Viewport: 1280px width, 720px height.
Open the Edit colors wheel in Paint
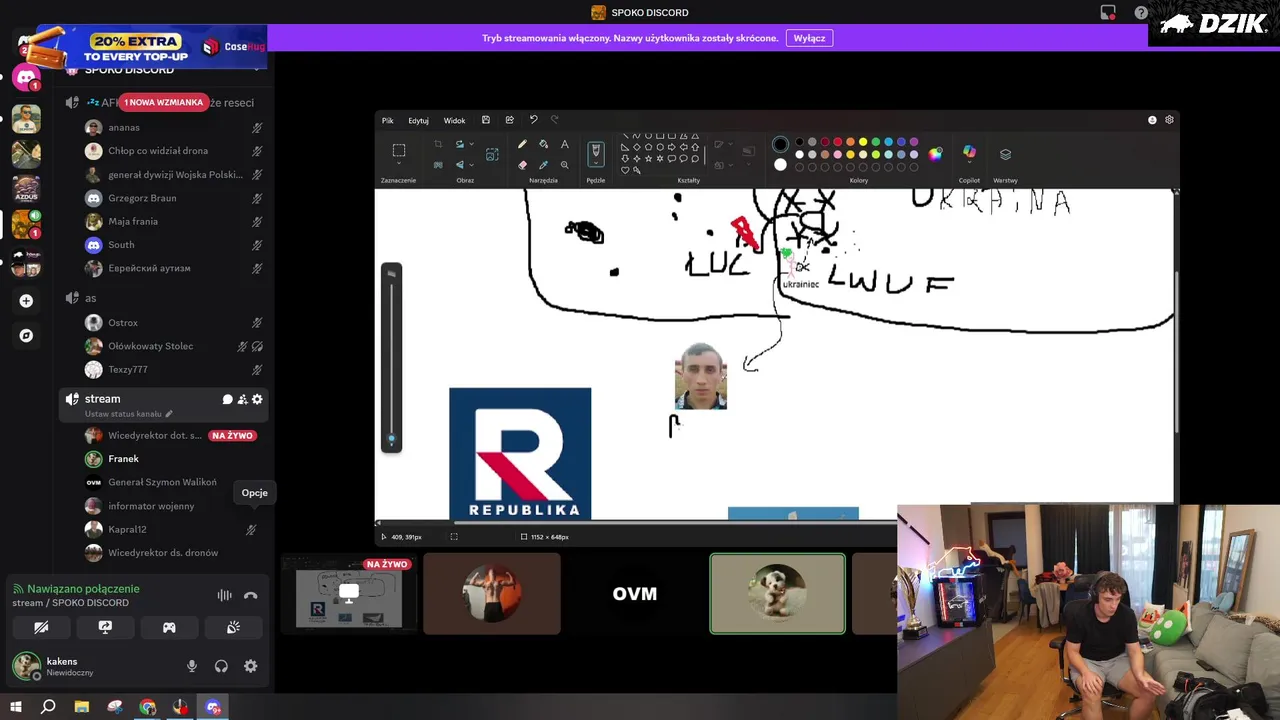click(935, 154)
